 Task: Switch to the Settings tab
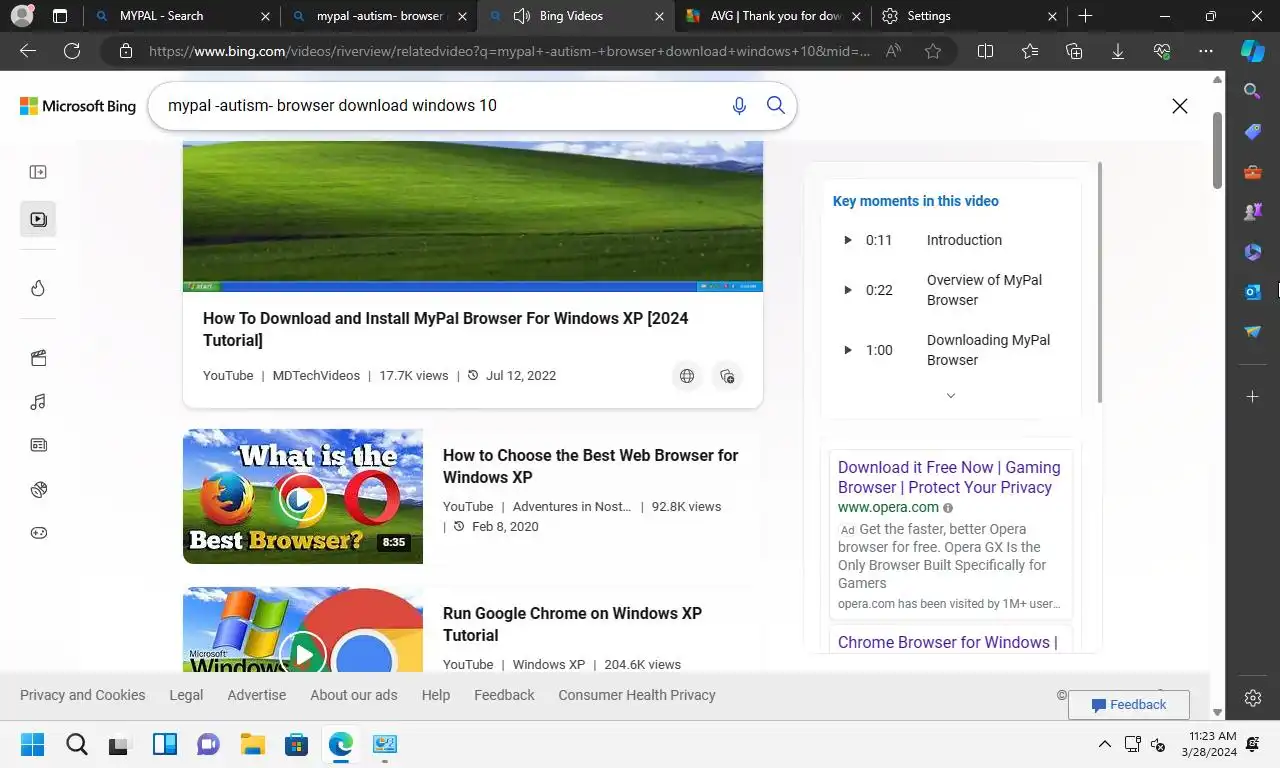pyautogui.click(x=969, y=16)
